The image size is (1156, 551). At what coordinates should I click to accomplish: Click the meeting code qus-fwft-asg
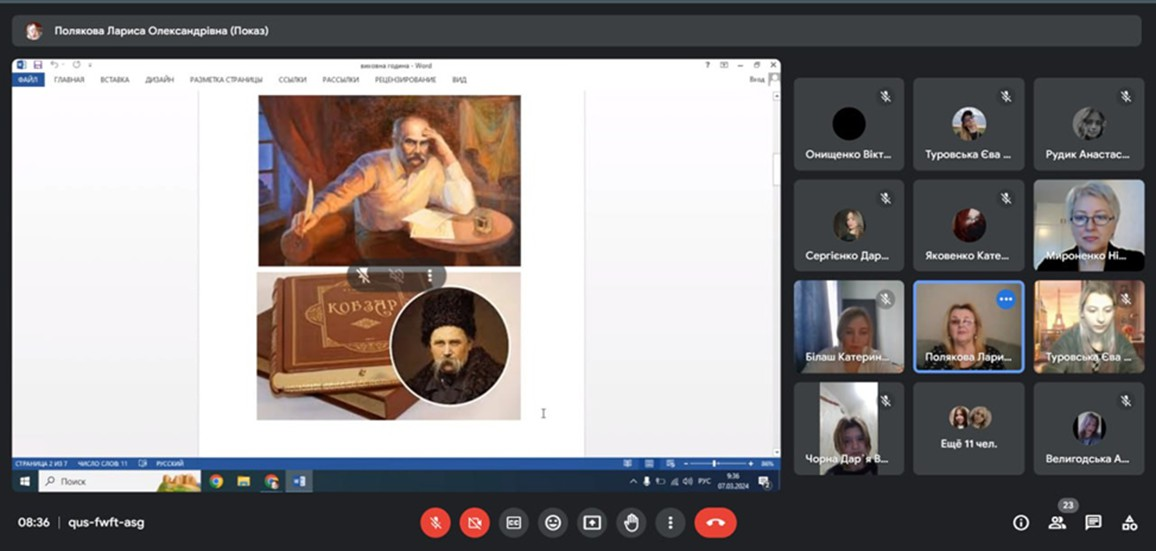pos(106,523)
